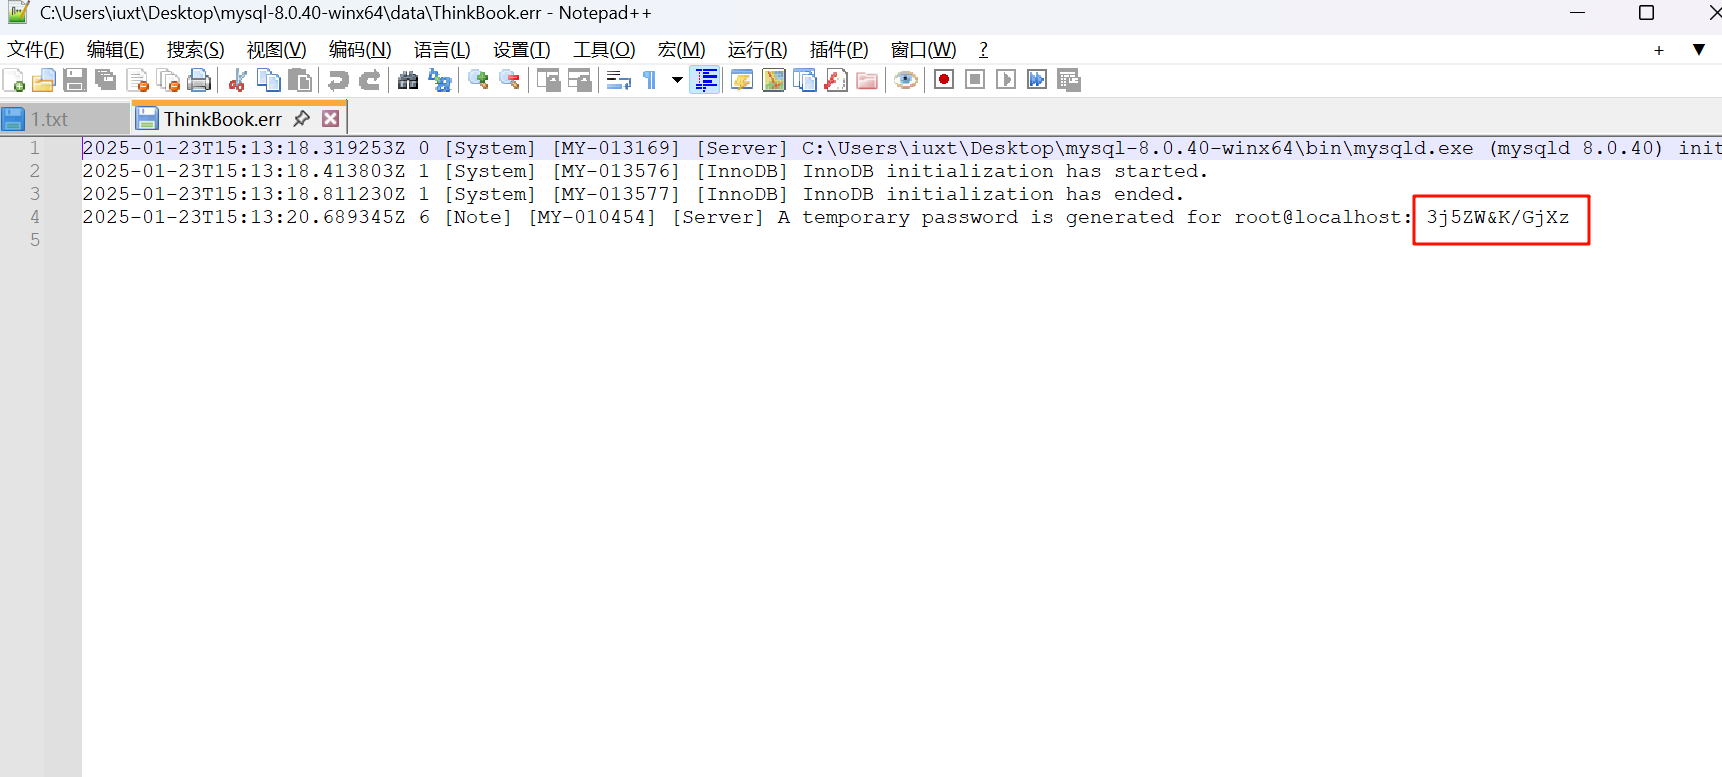Expand the tab list down-arrow
Screen dimensions: 1722x777
(1699, 50)
